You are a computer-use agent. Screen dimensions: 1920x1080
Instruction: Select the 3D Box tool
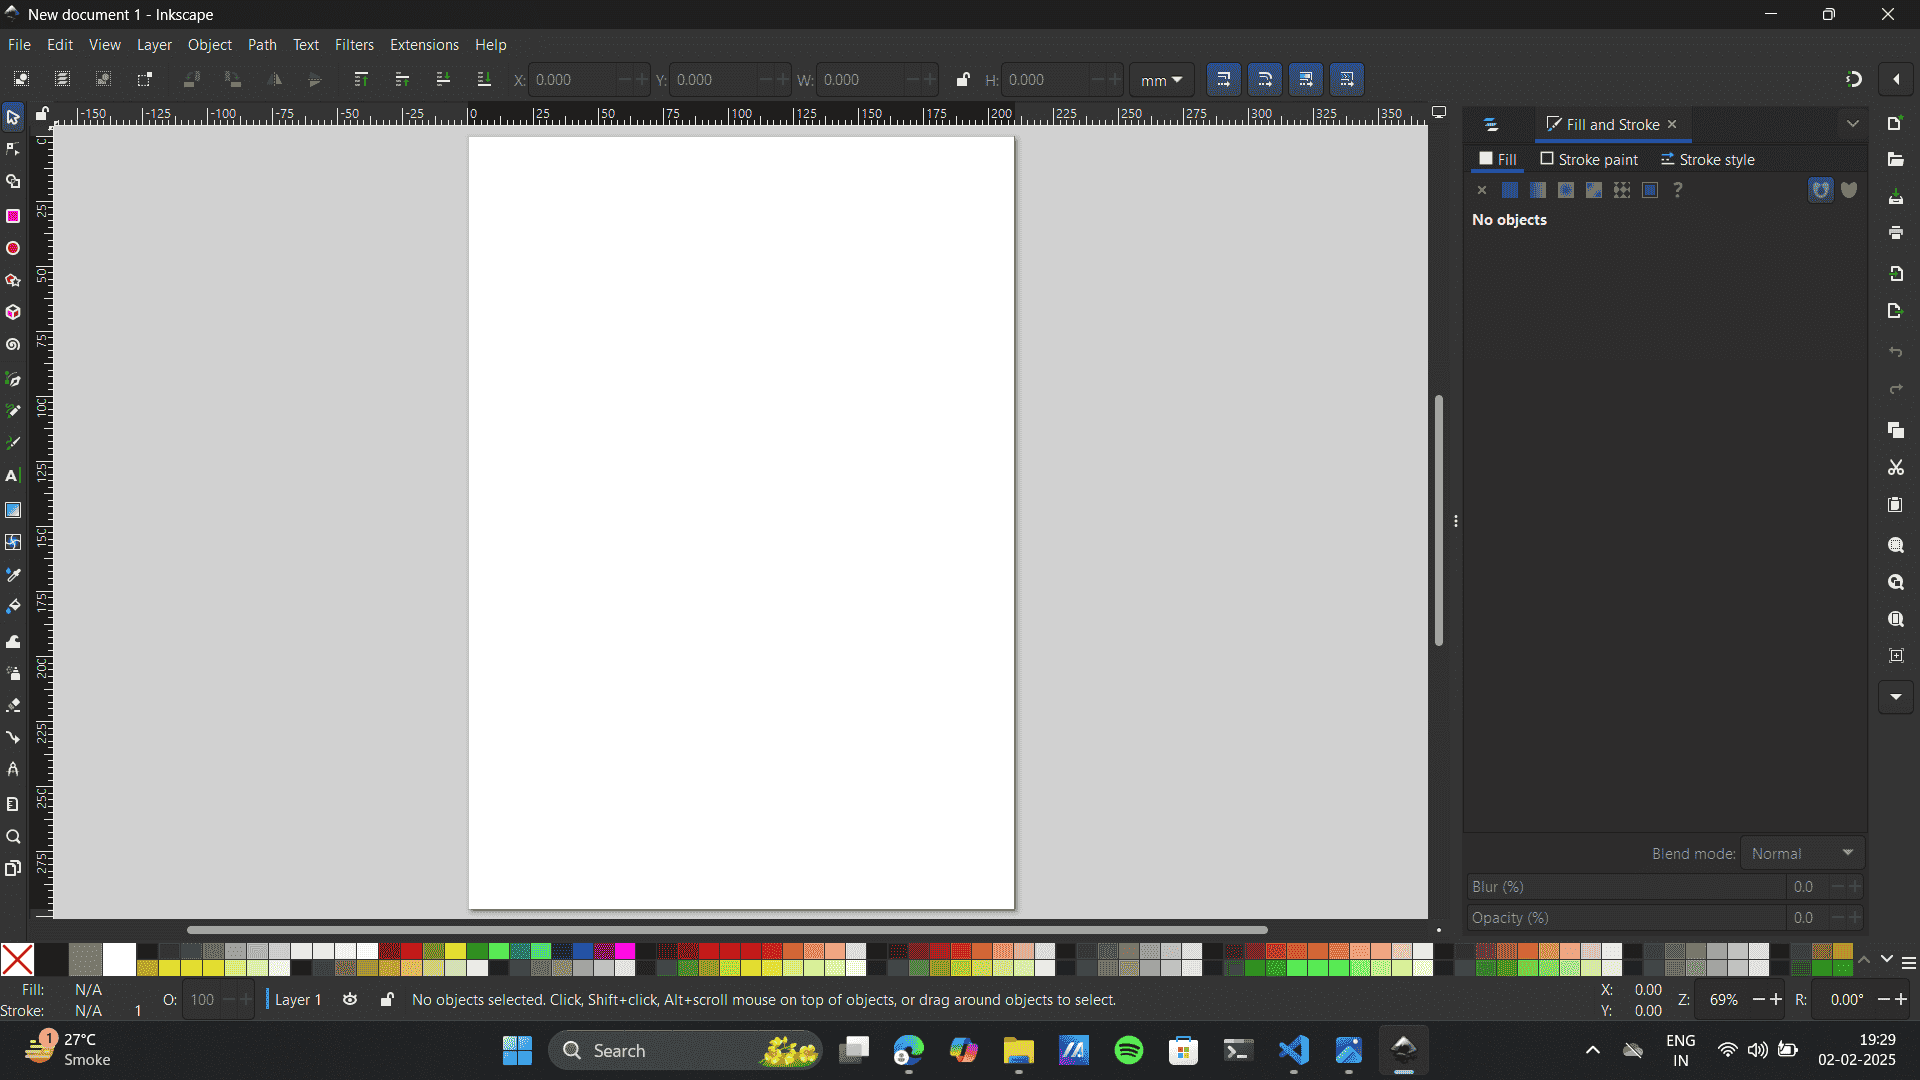(13, 313)
